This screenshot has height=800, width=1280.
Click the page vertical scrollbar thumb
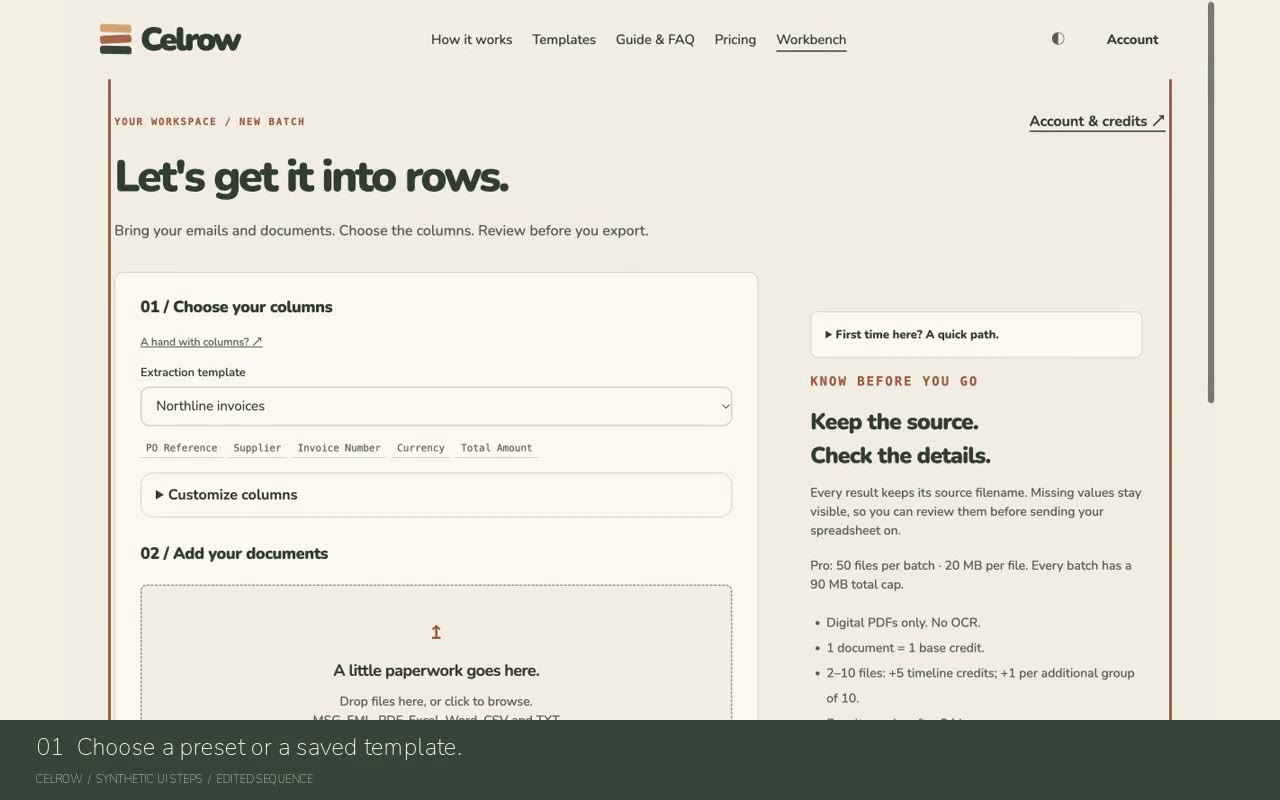[x=1211, y=203]
